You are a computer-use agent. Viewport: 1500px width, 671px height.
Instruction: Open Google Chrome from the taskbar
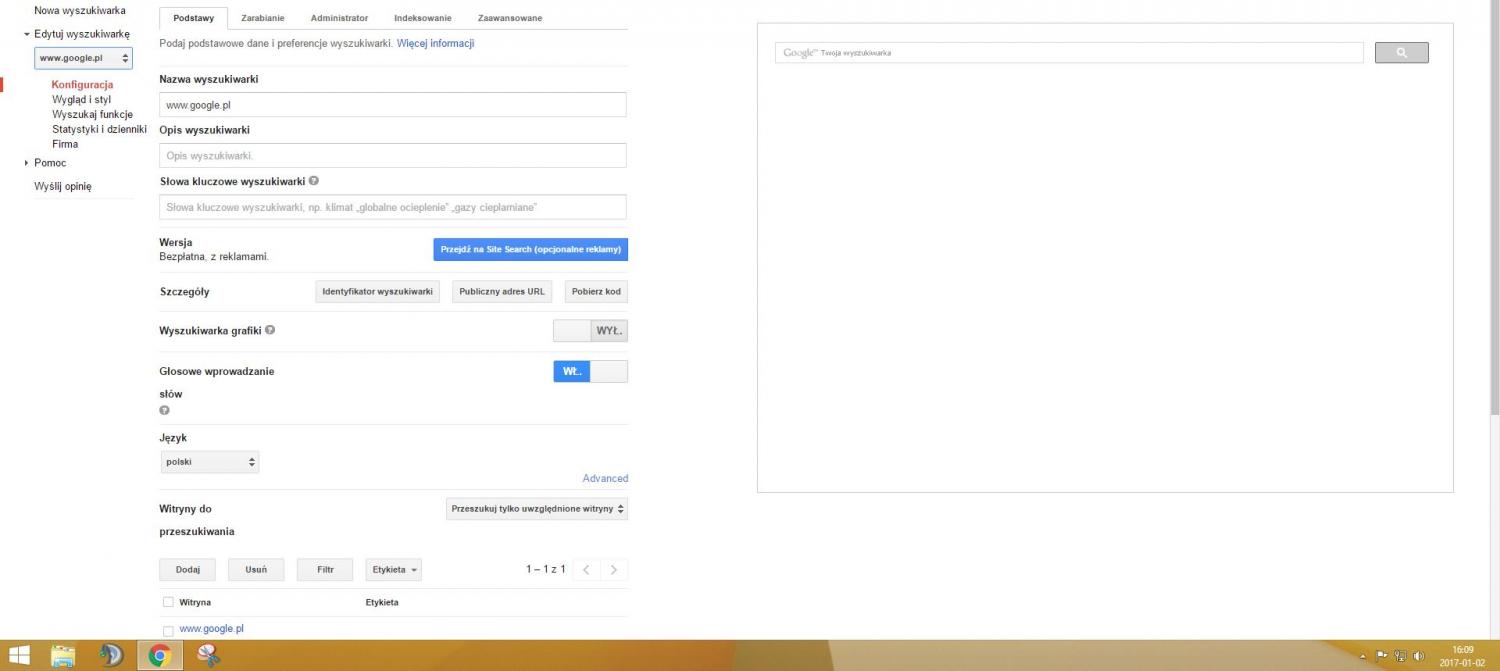[x=159, y=656]
